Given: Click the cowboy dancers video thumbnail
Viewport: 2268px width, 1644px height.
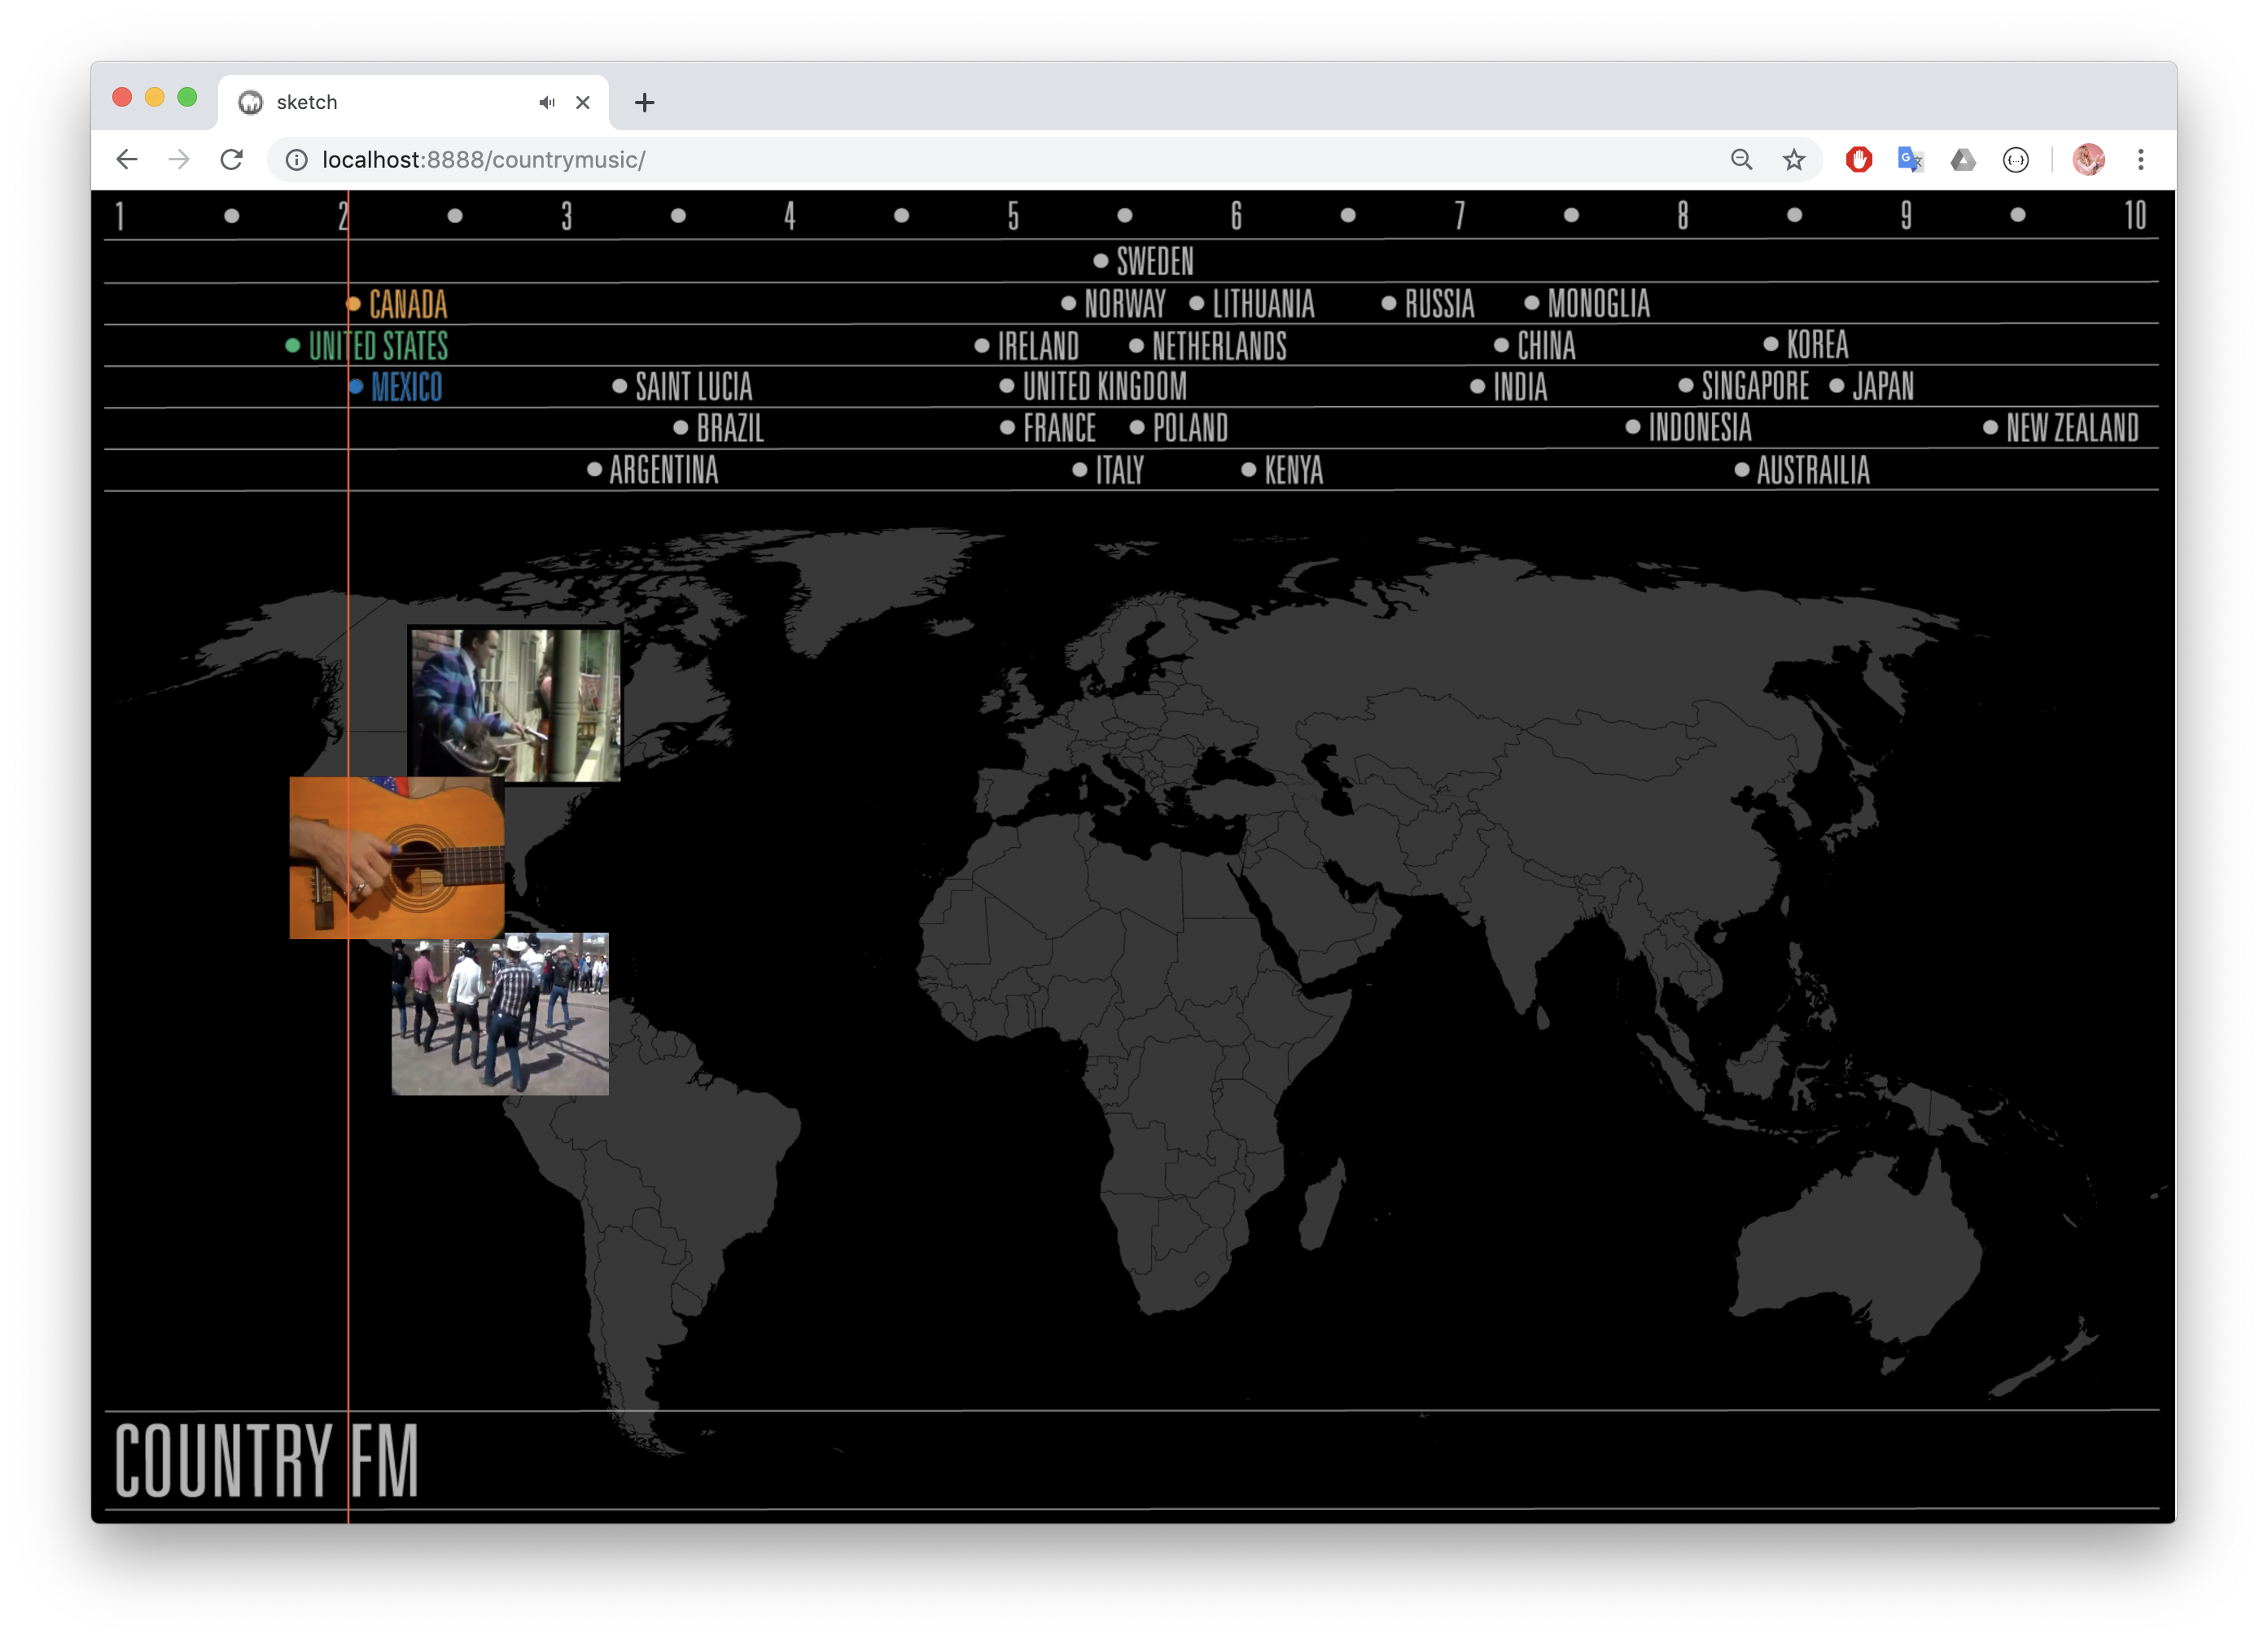Looking at the screenshot, I should point(500,1014).
